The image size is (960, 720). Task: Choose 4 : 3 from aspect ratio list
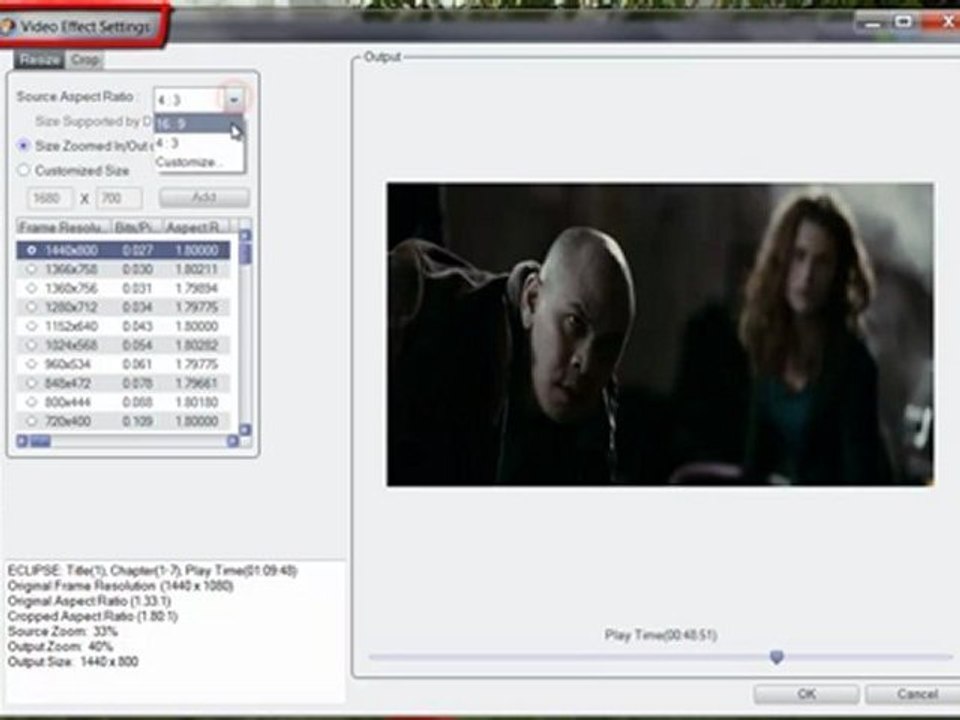click(x=198, y=143)
